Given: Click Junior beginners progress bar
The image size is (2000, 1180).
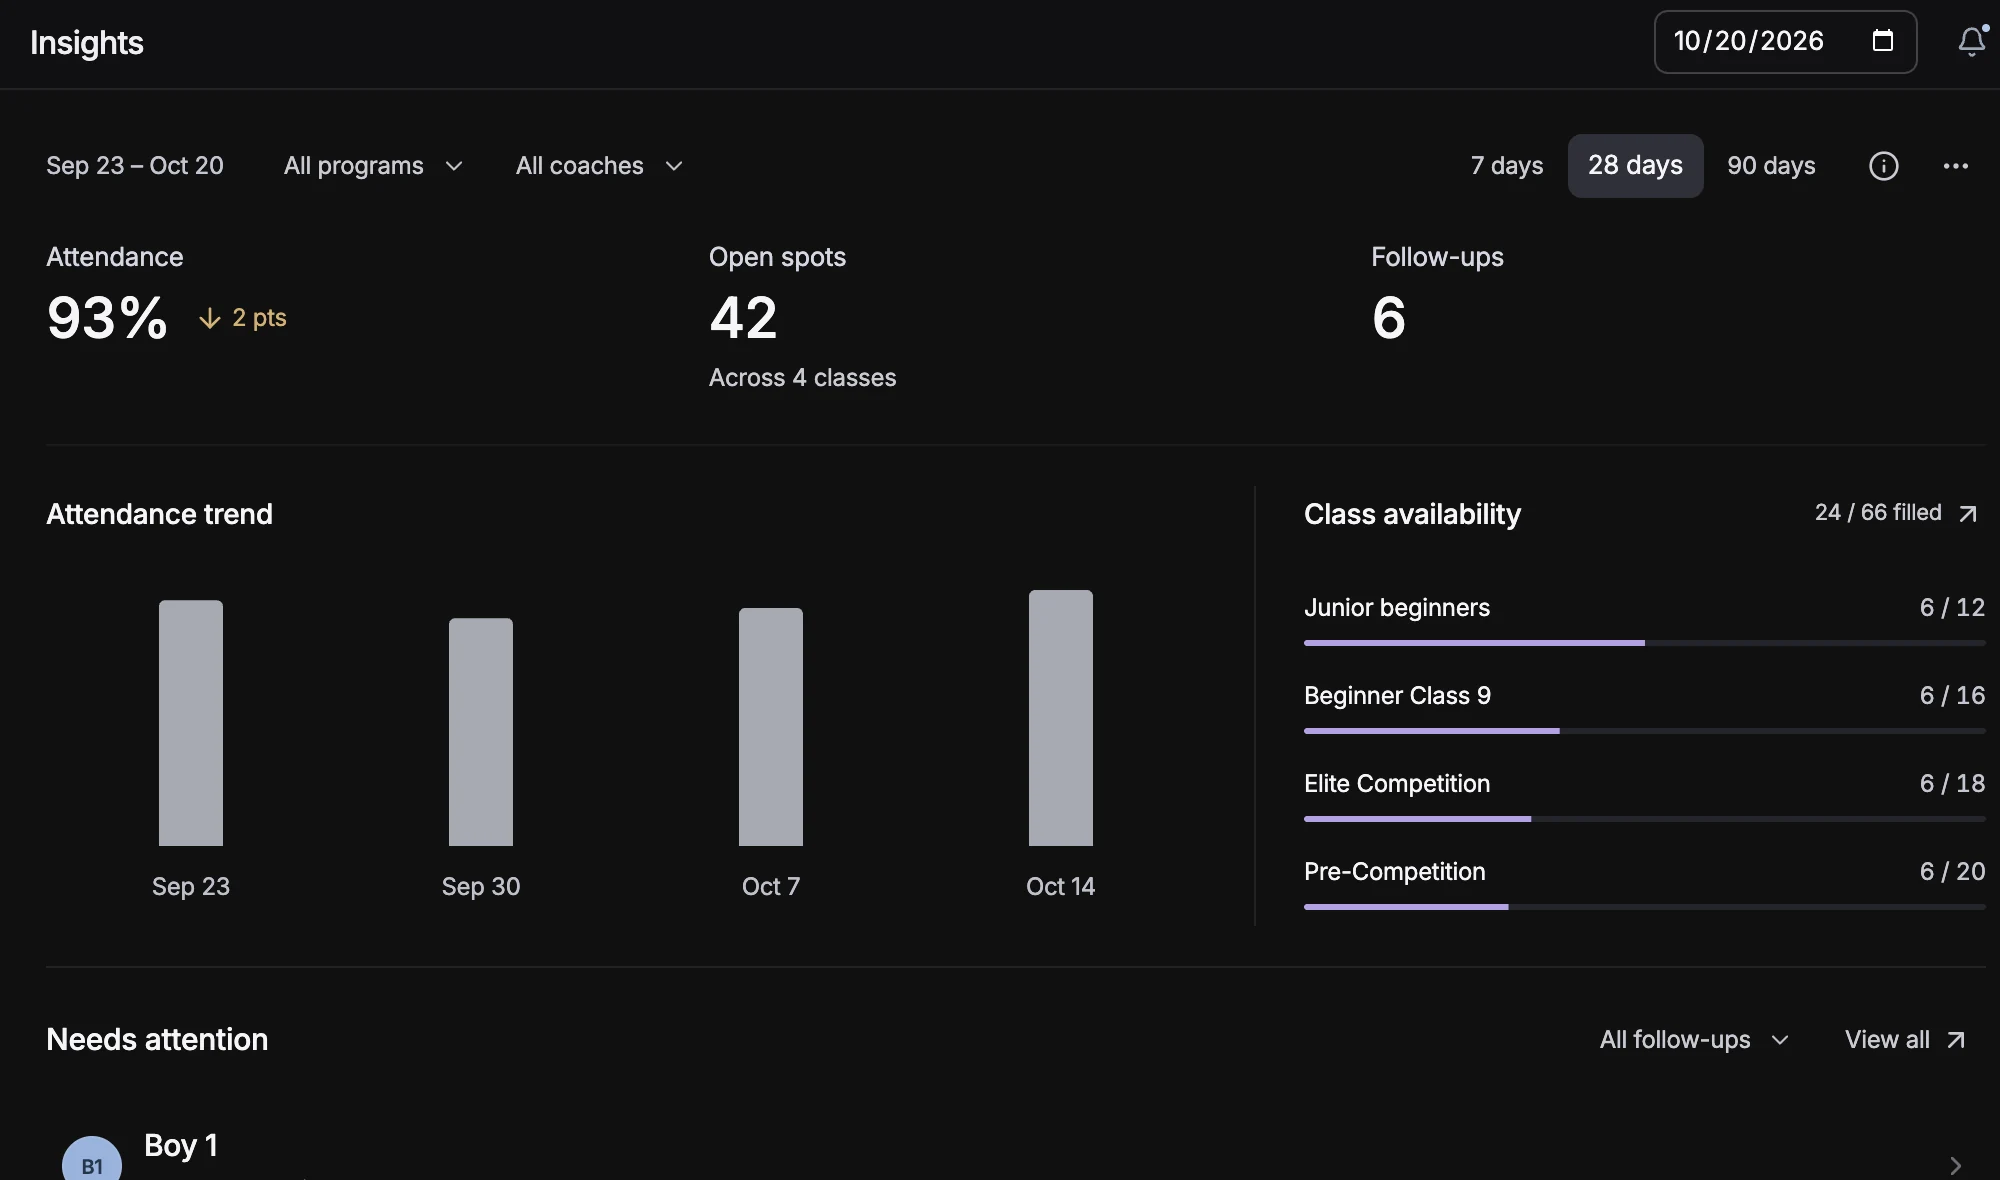Looking at the screenshot, I should (x=1644, y=643).
